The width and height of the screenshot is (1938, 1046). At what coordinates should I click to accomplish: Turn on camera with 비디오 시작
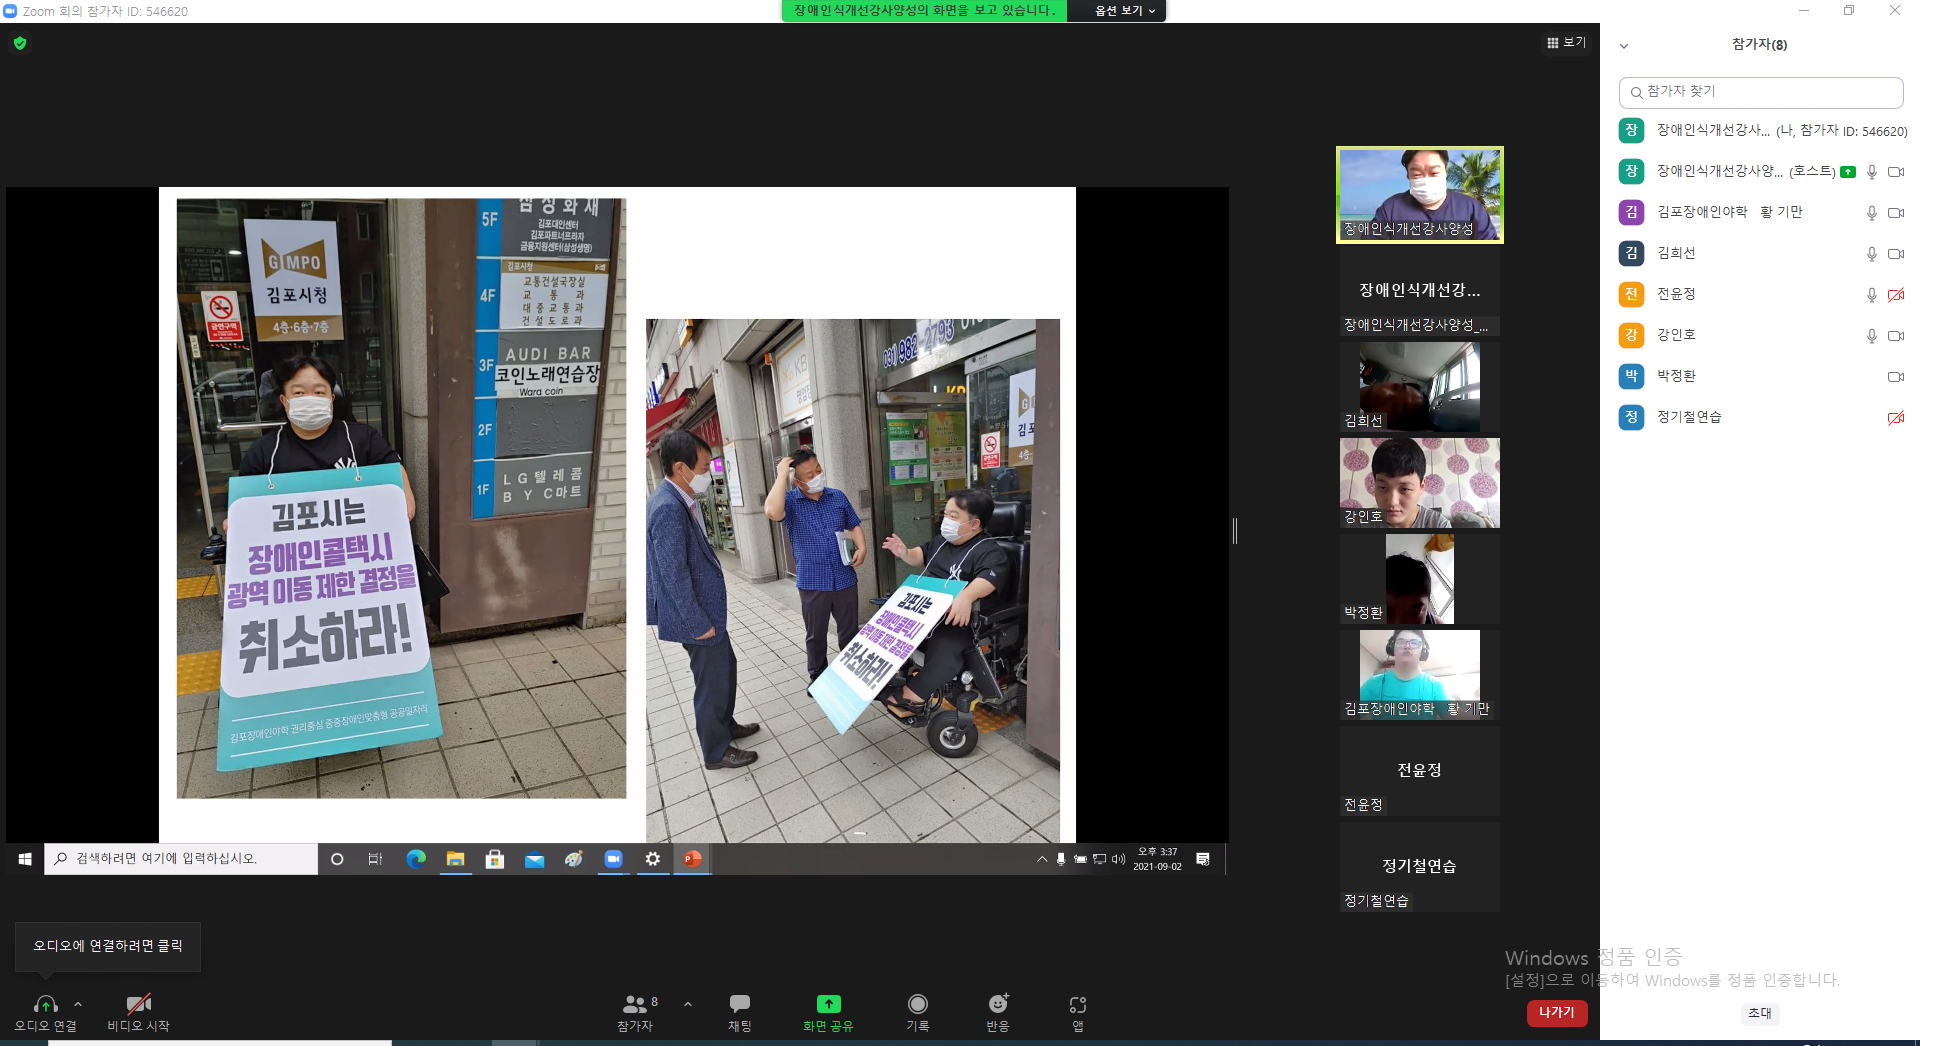pos(138,1012)
